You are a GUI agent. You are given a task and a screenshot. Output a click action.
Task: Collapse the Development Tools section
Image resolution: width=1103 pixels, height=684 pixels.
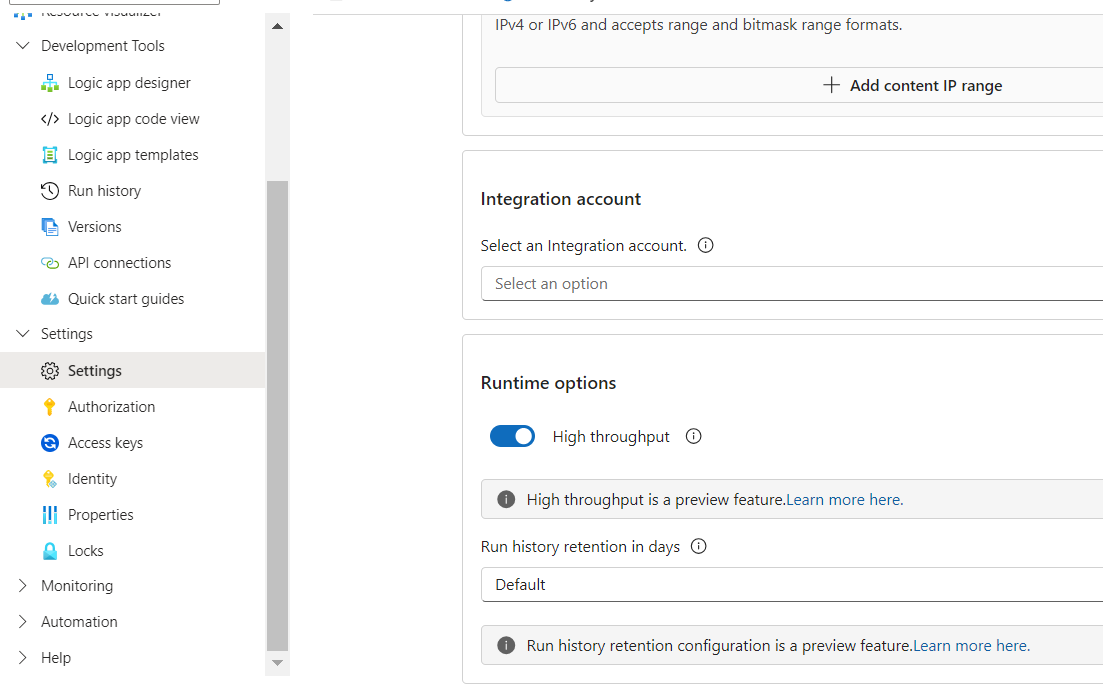pos(23,46)
